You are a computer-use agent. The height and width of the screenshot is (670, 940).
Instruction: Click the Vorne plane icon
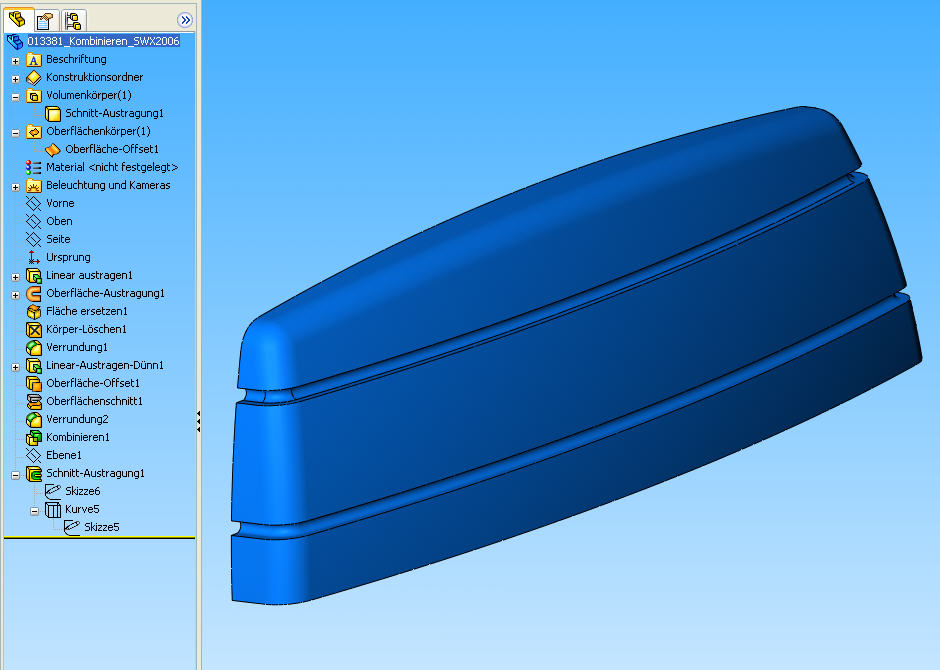pyautogui.click(x=34, y=203)
